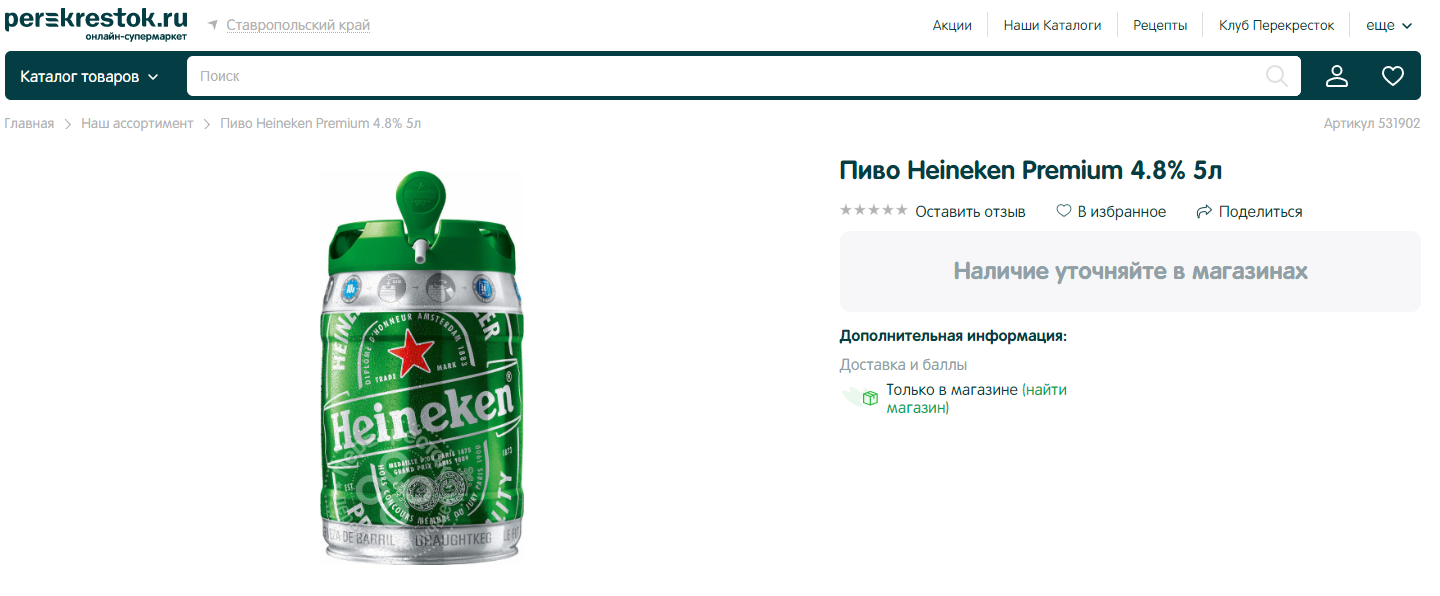Open the Акции menu item
This screenshot has width=1440, height=596.
(x=952, y=25)
